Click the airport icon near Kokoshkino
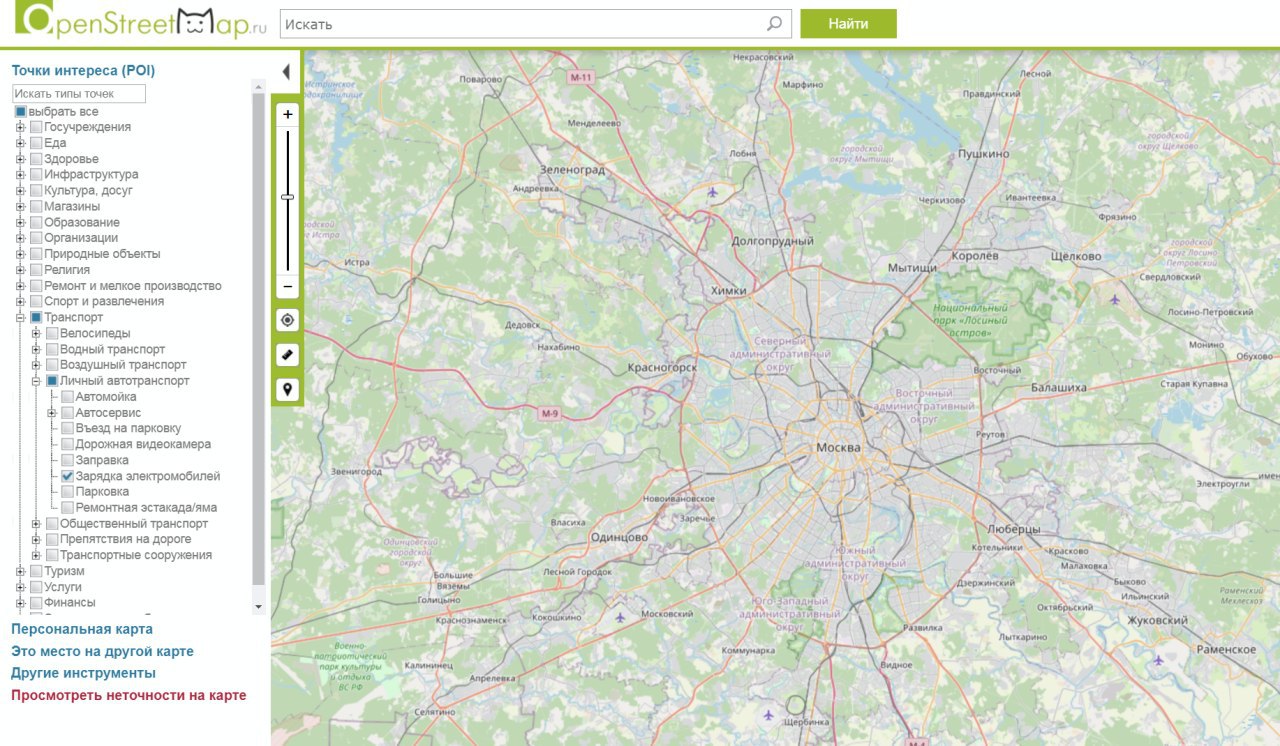Screen dimensions: 1280x746 [x=620, y=617]
